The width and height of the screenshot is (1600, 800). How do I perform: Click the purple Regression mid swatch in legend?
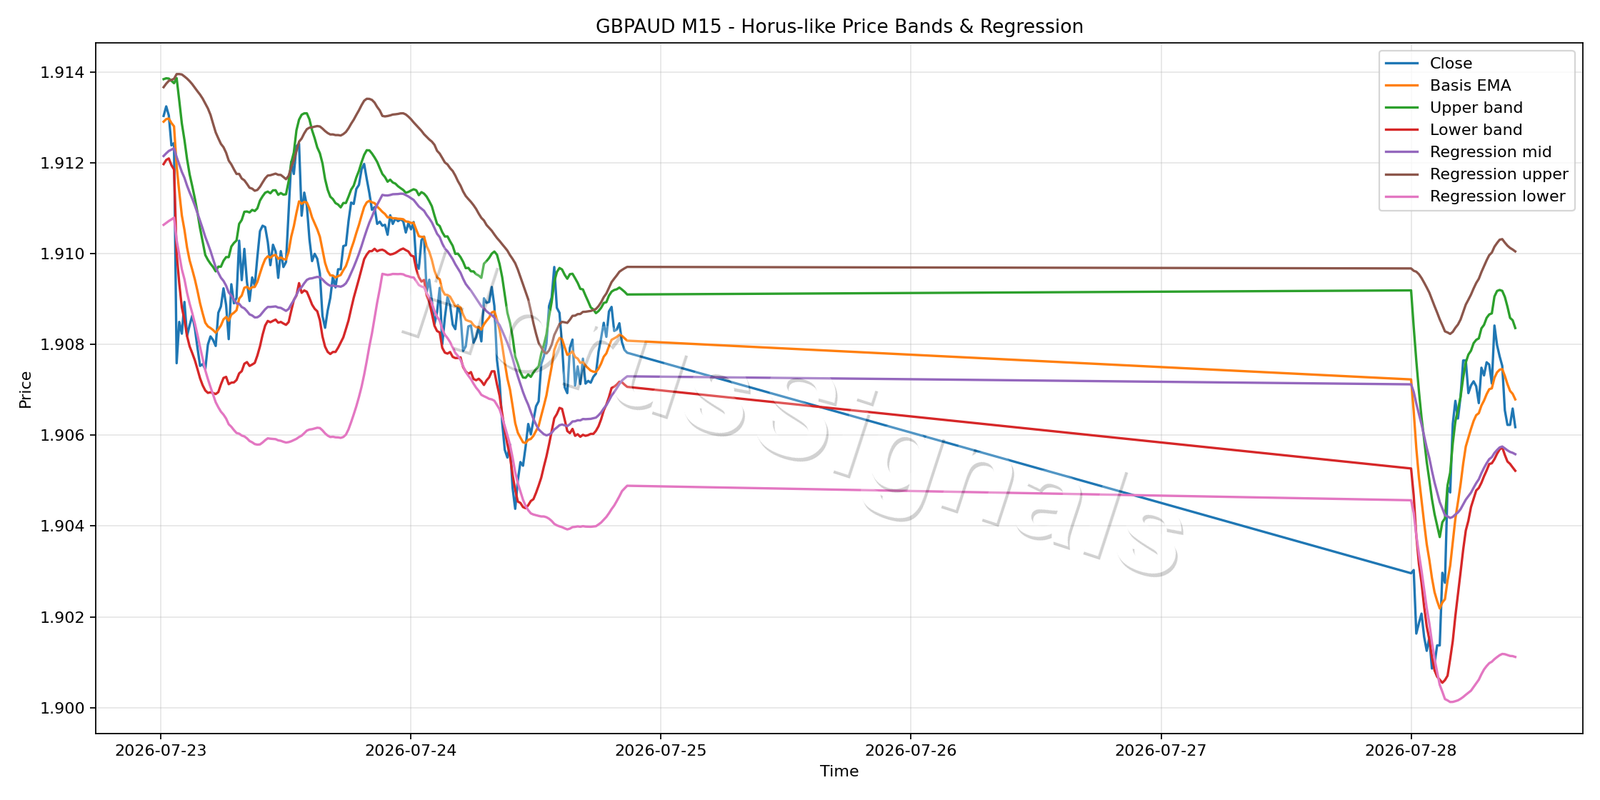(x=1401, y=152)
